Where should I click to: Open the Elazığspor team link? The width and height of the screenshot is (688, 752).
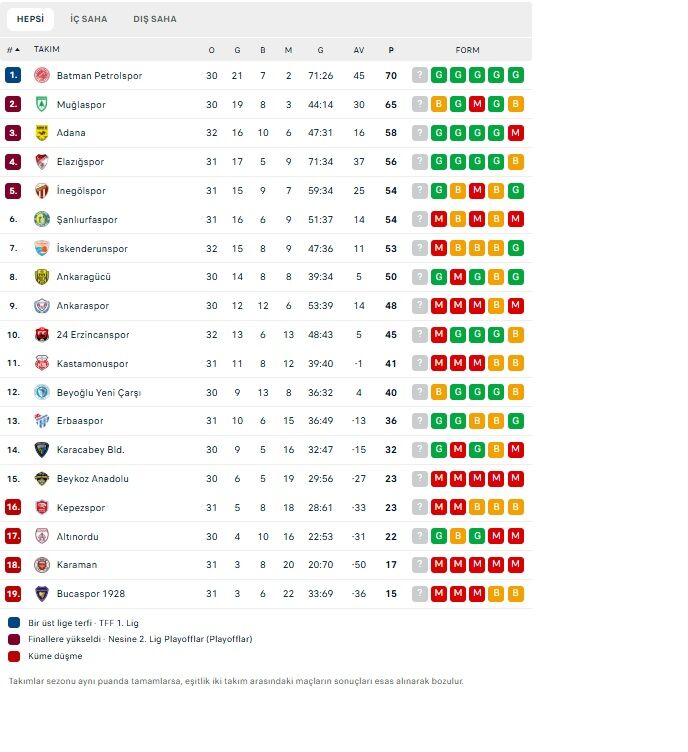click(80, 162)
